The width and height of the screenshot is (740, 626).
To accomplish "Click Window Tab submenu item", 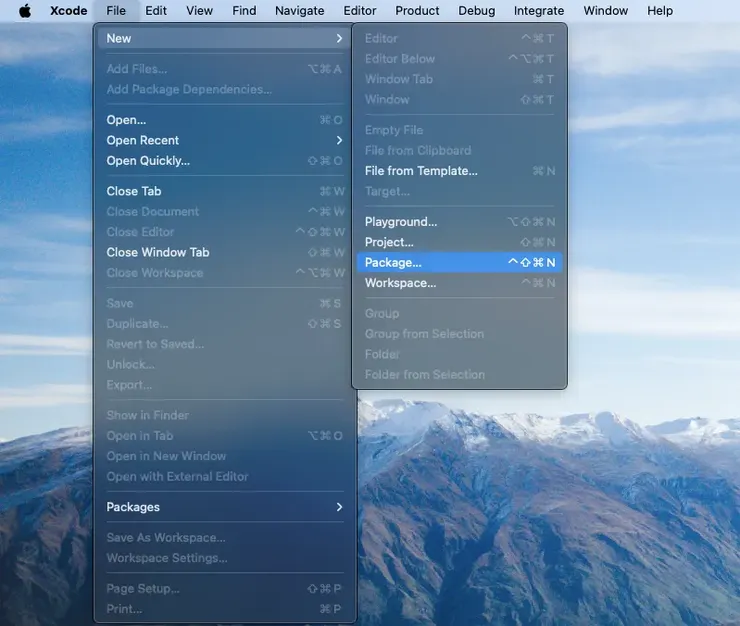I will click(460, 79).
